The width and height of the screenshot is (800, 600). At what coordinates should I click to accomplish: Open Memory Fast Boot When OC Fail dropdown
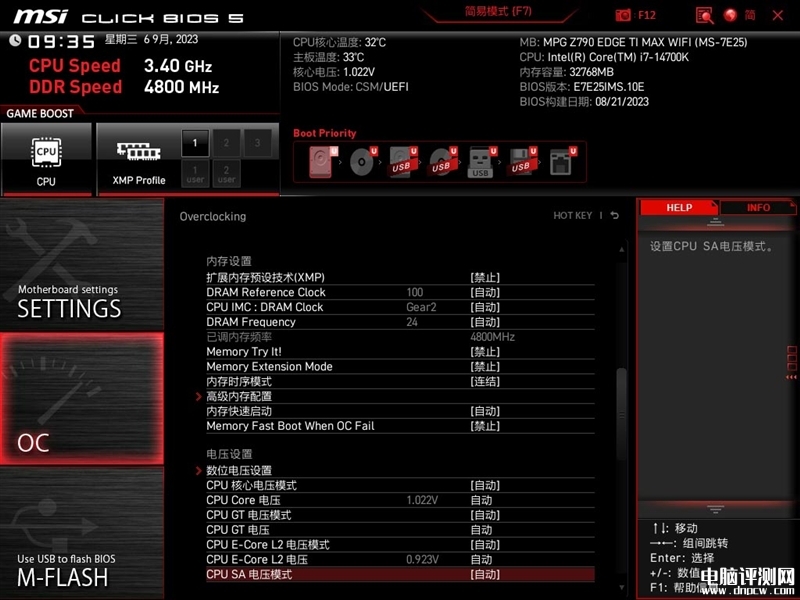tap(485, 426)
